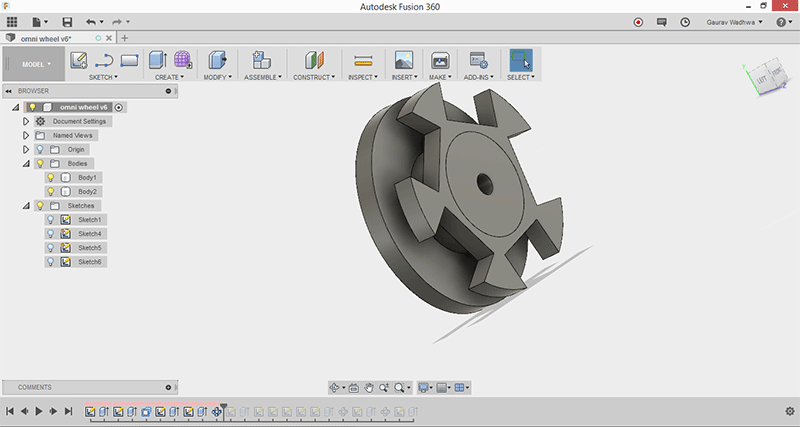Choose the Extrude tool icon

tap(158, 60)
